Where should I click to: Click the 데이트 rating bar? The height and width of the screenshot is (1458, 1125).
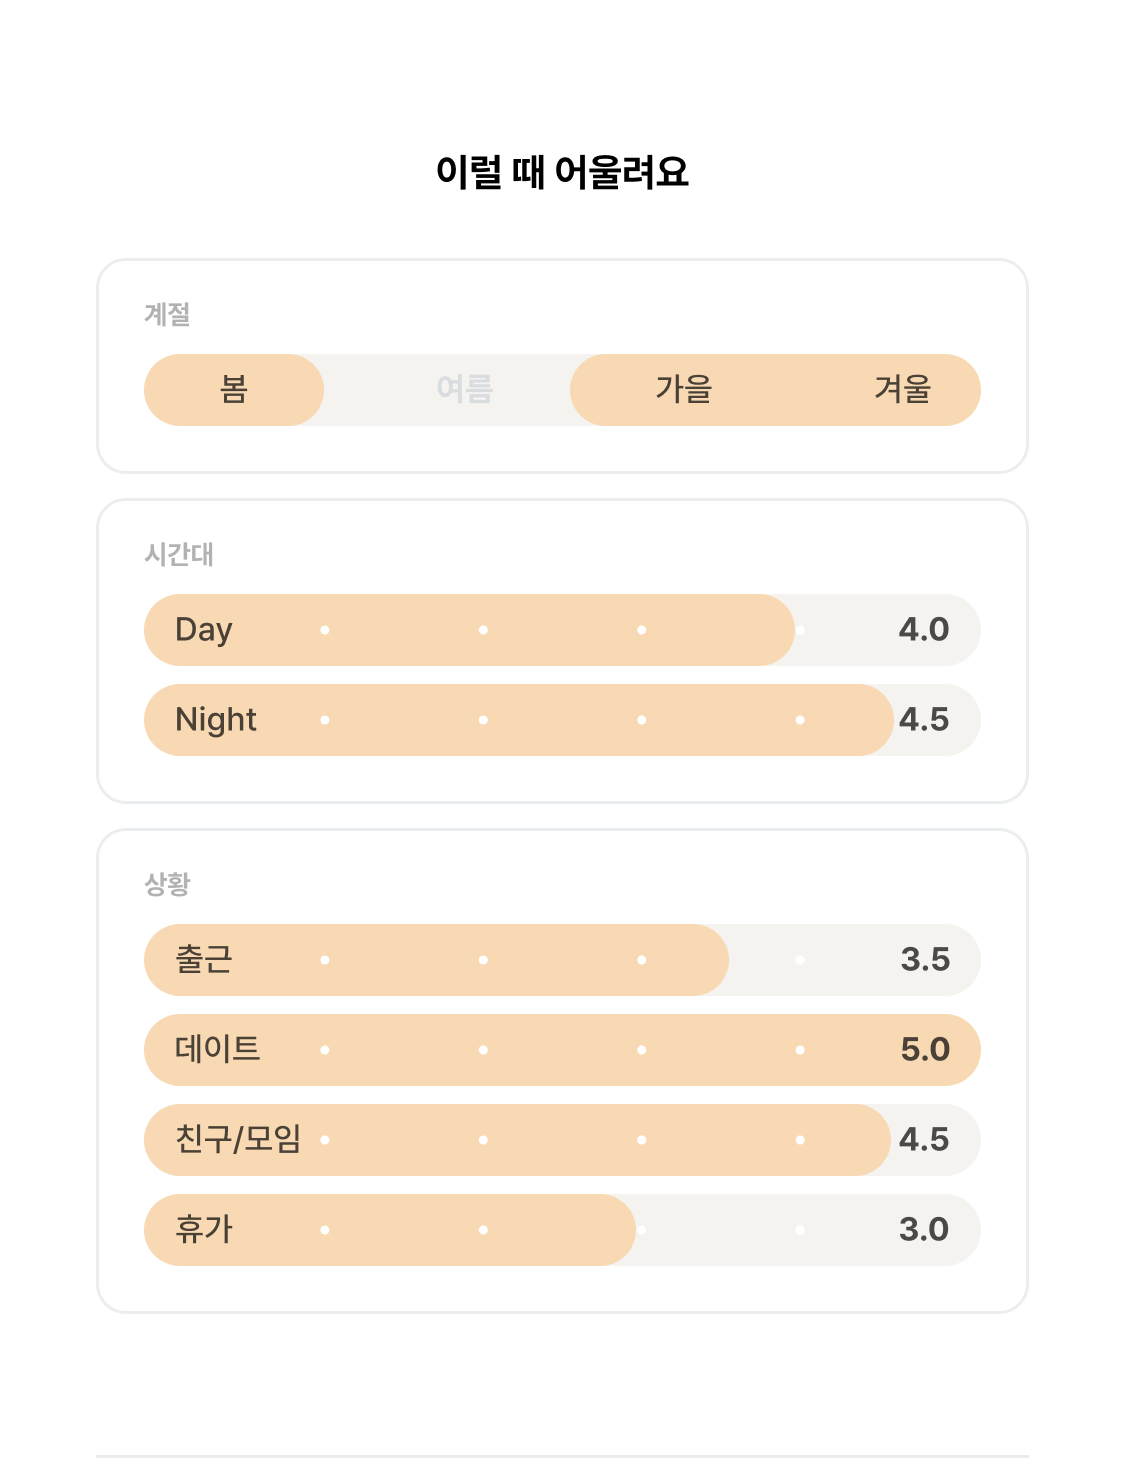562,1050
